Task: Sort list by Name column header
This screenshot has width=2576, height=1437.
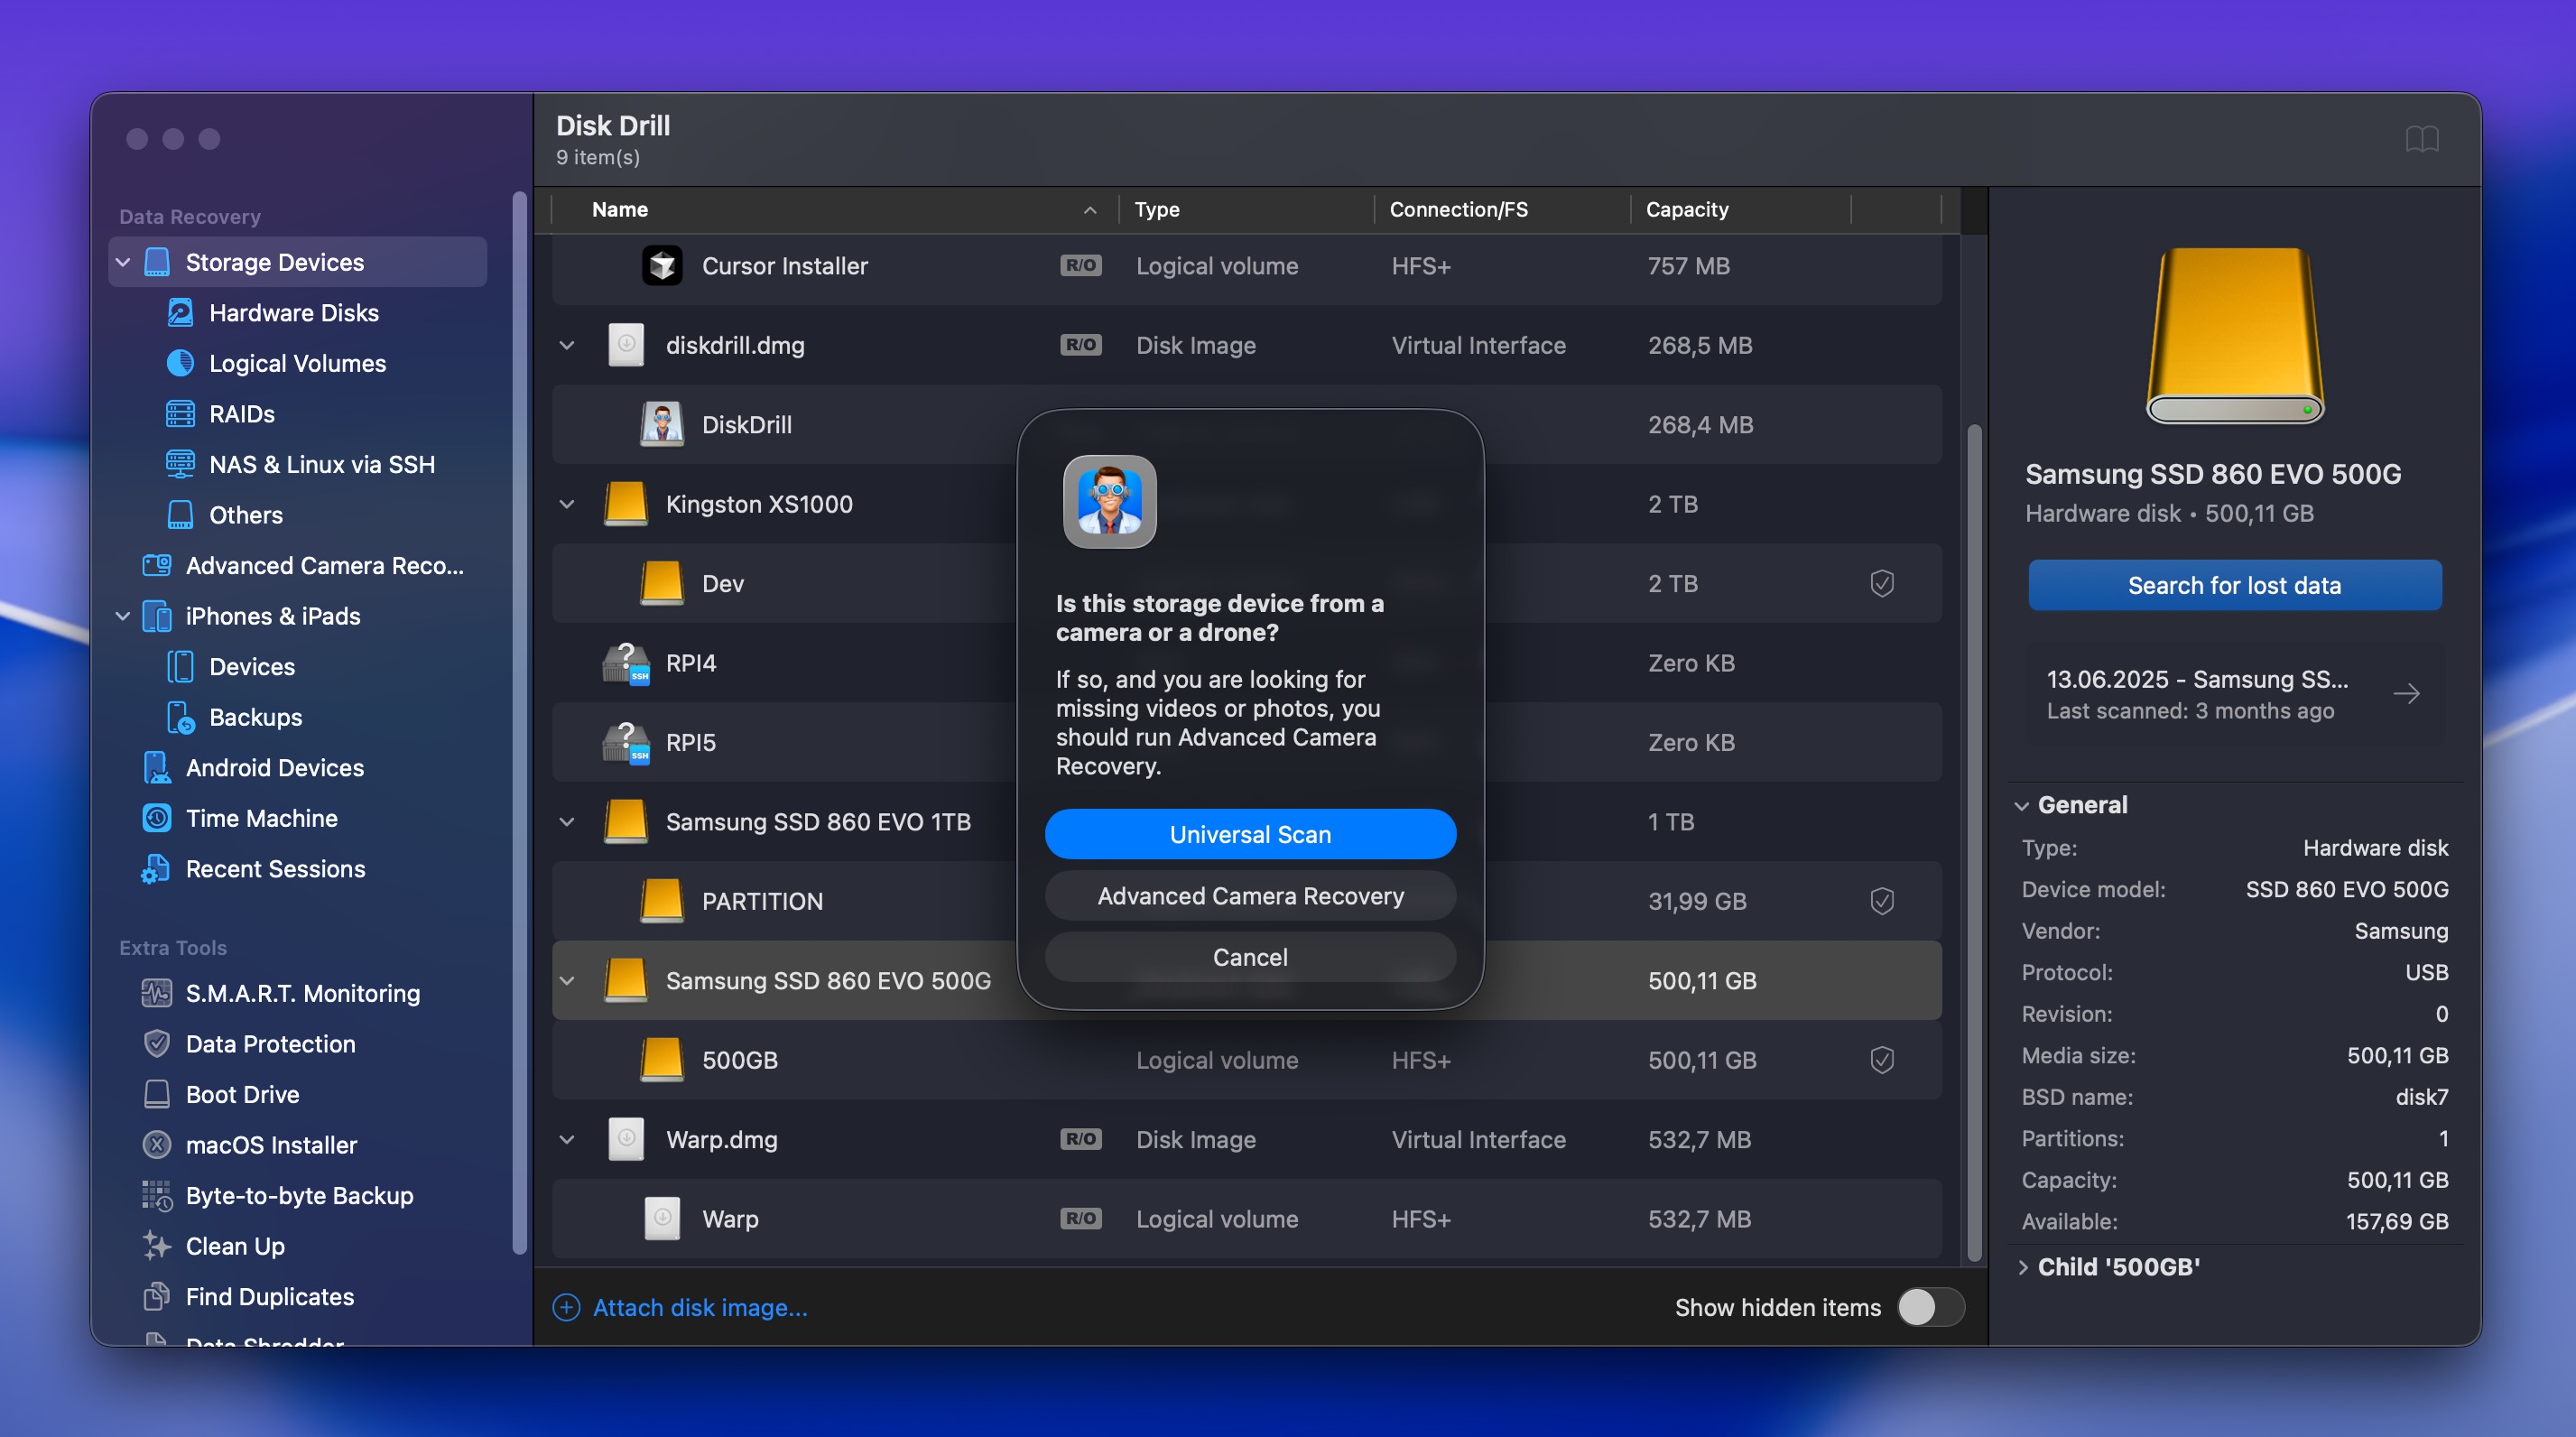Action: (620, 209)
